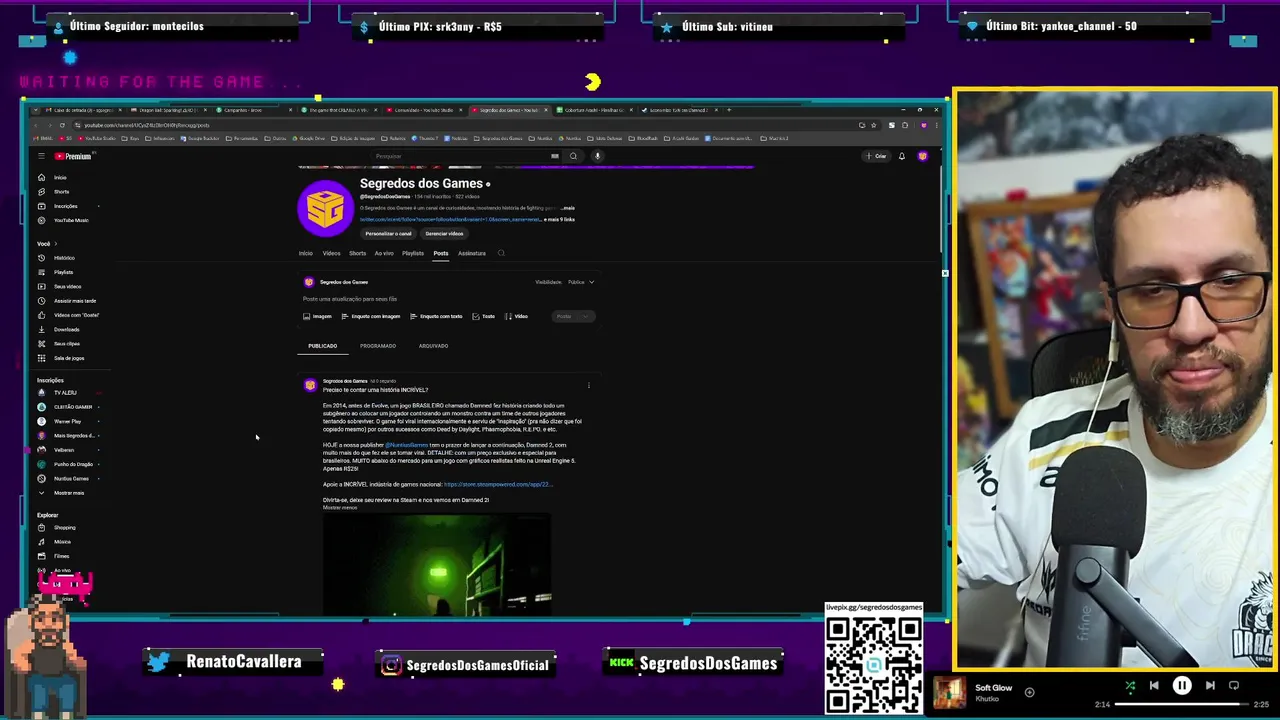Click the e mais 9 links text
Viewport: 1280px width, 720px height.
tap(560, 219)
